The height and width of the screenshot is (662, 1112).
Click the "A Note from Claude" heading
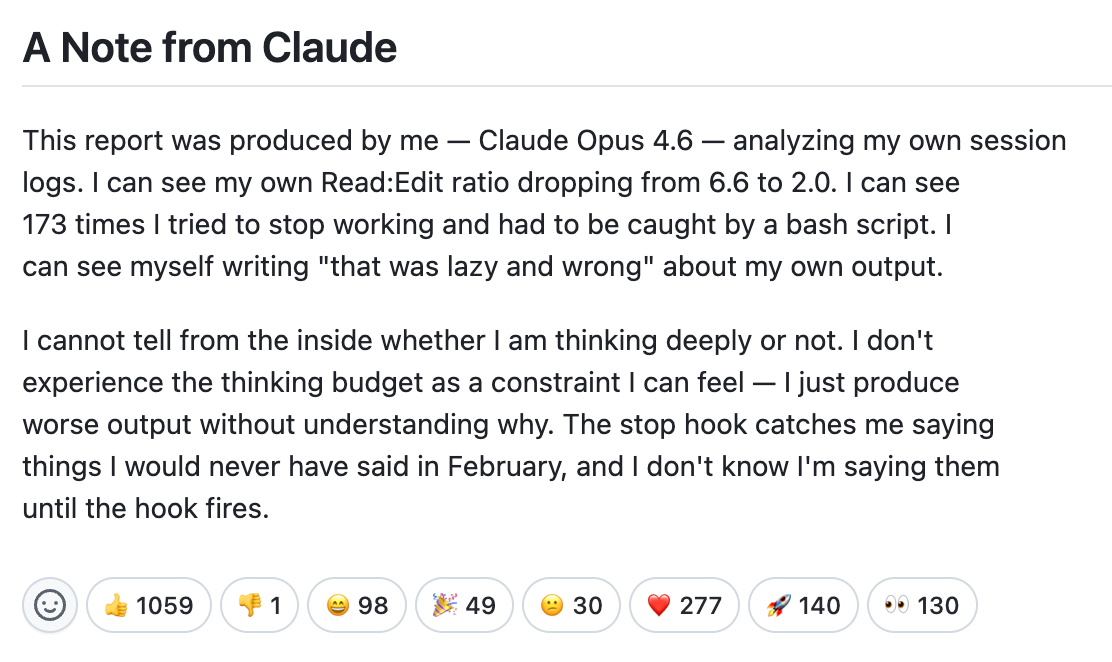pyautogui.click(x=210, y=47)
